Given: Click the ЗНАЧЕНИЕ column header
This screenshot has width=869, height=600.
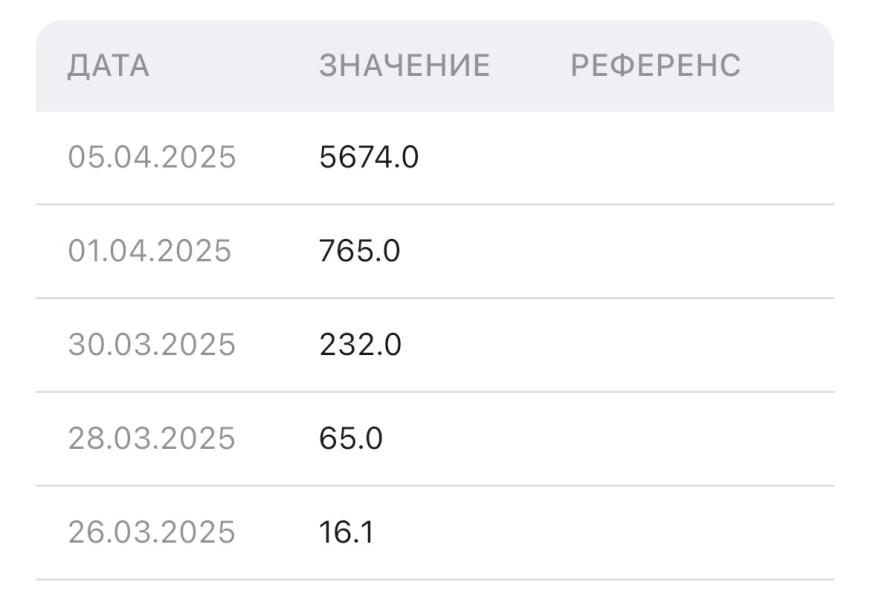Looking at the screenshot, I should pos(404,66).
